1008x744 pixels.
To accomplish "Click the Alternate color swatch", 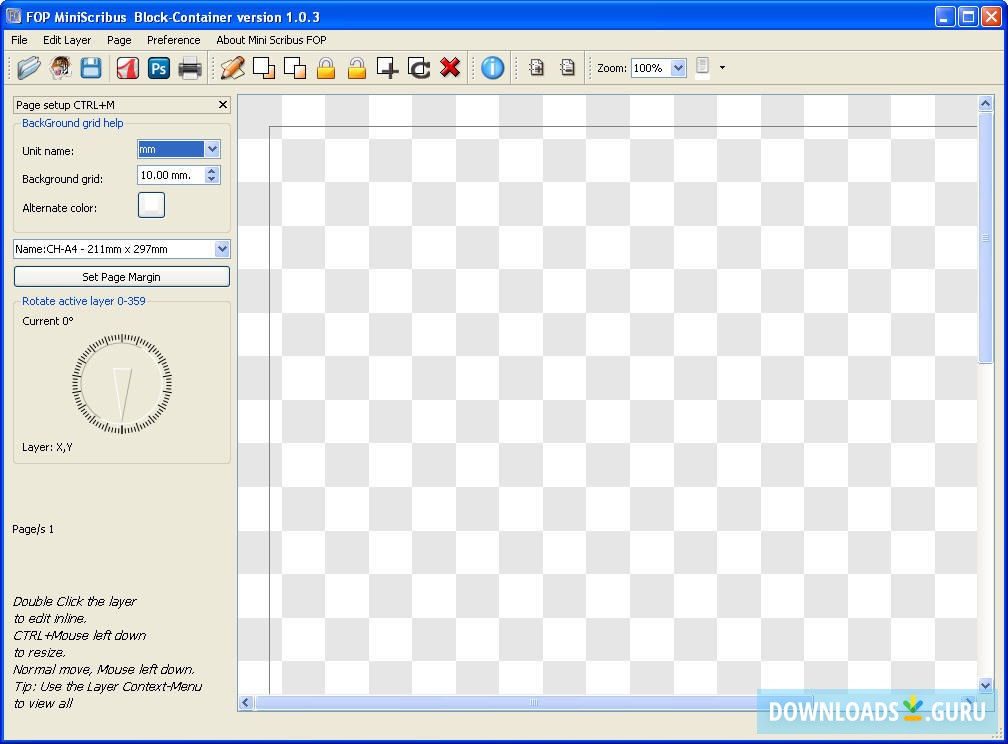I will (151, 205).
